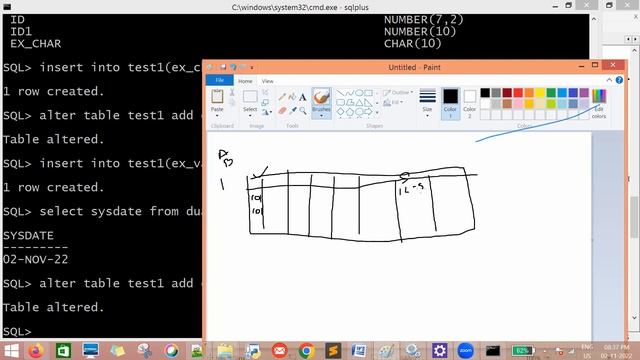Click the sqlplus cmd window scroll-up arrow
This screenshot has height=360, width=640.
point(594,19)
